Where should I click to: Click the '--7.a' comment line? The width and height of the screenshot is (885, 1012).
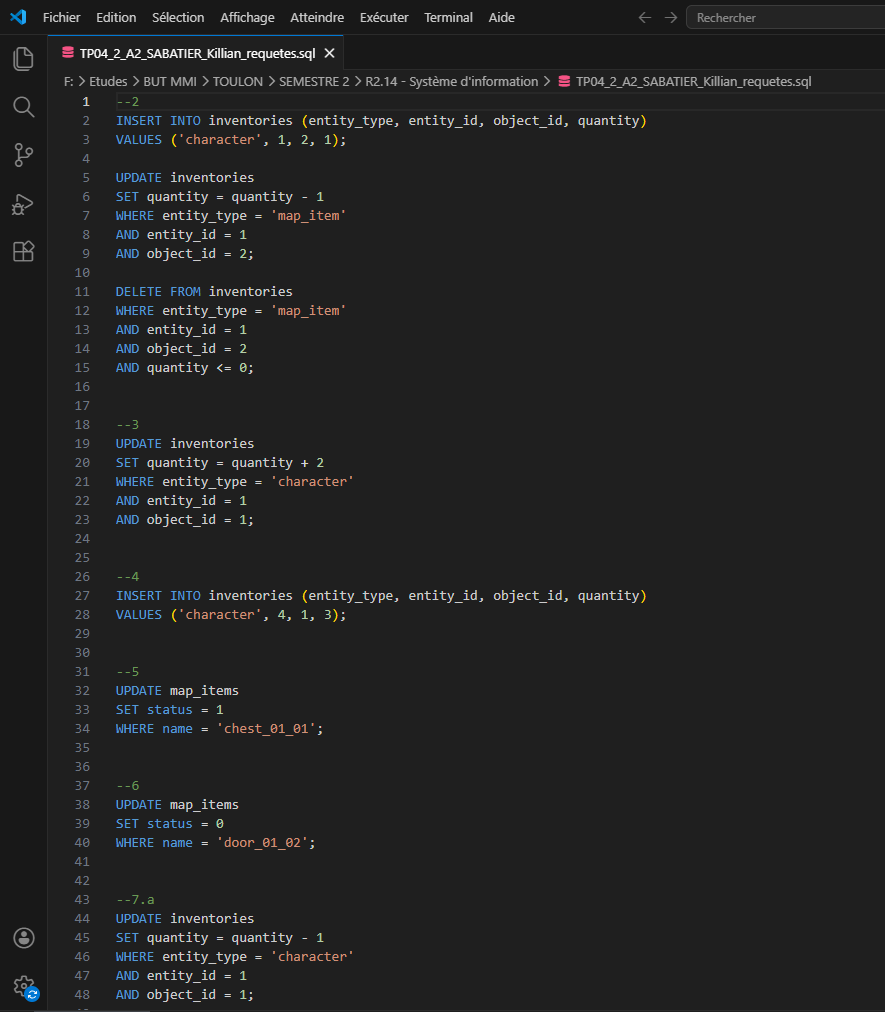coord(135,900)
